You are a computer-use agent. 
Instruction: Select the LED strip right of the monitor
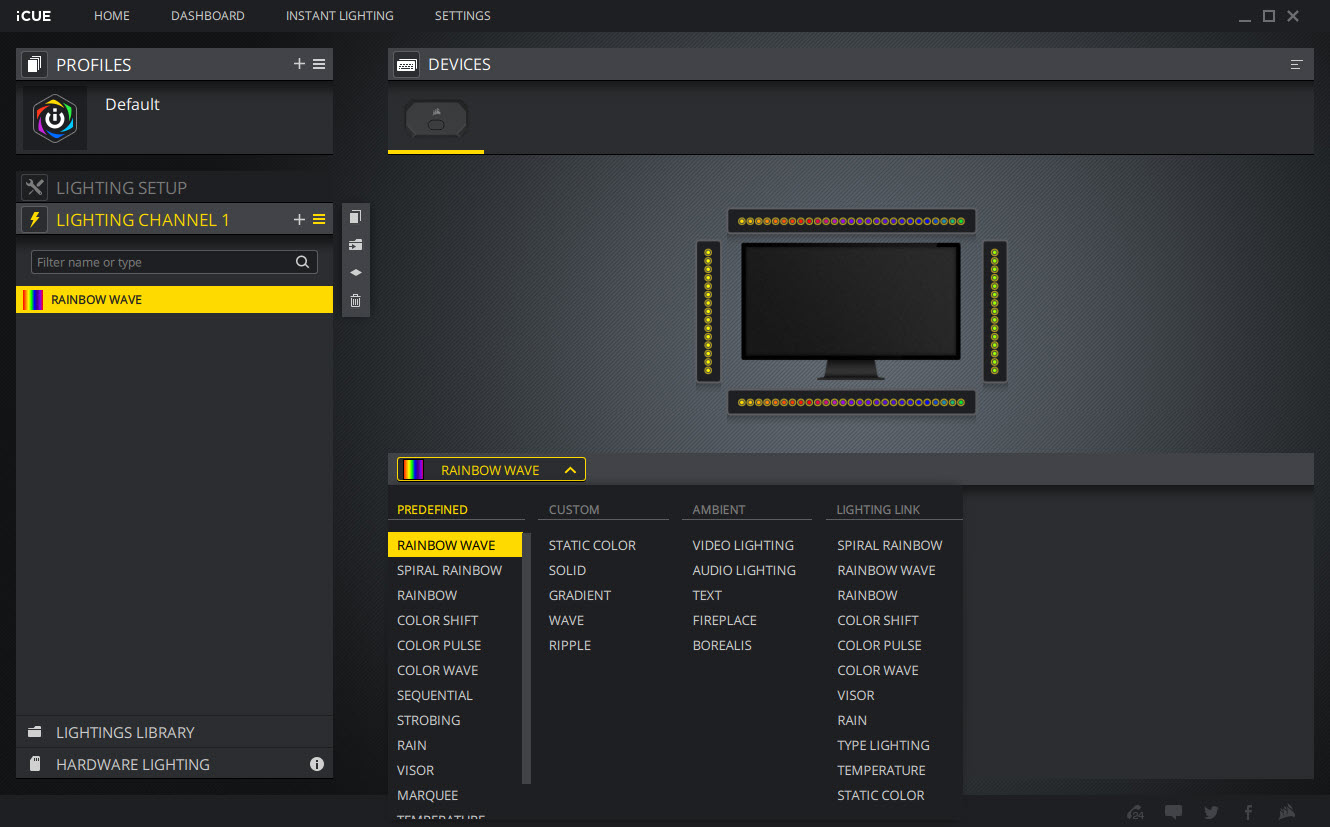pyautogui.click(x=994, y=311)
